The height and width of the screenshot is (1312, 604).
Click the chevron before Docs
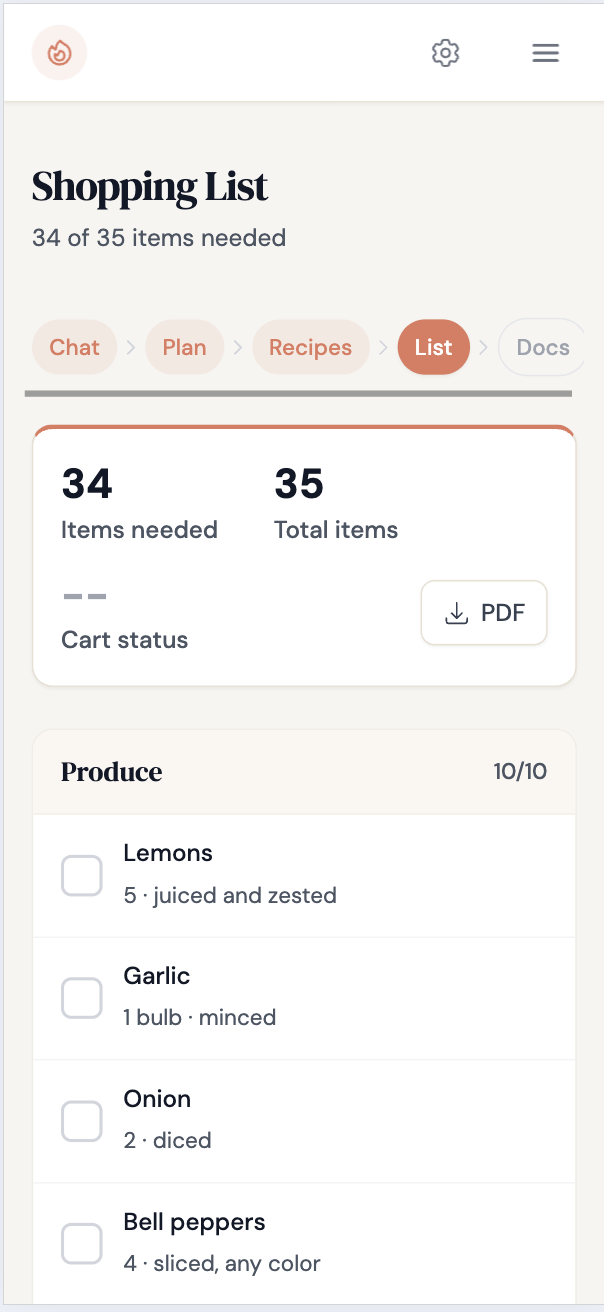click(x=483, y=347)
